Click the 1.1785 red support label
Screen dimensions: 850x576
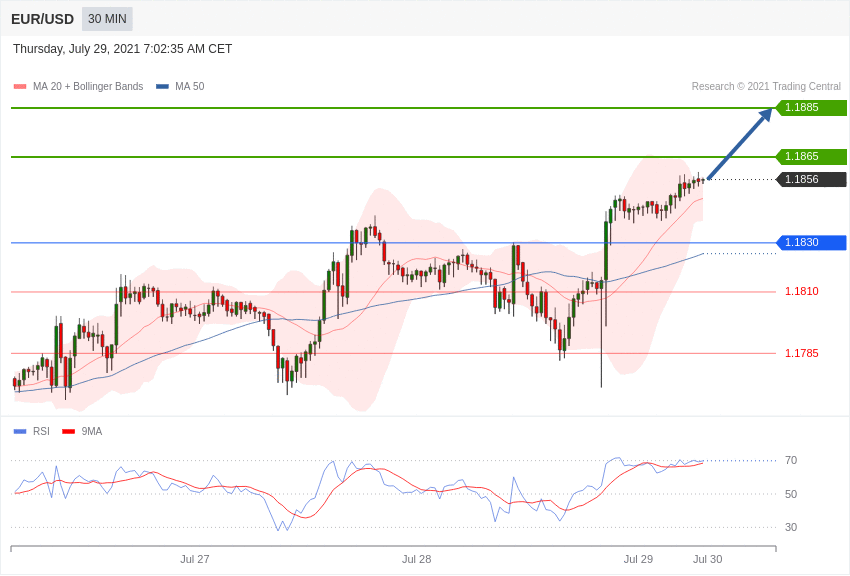(x=802, y=353)
